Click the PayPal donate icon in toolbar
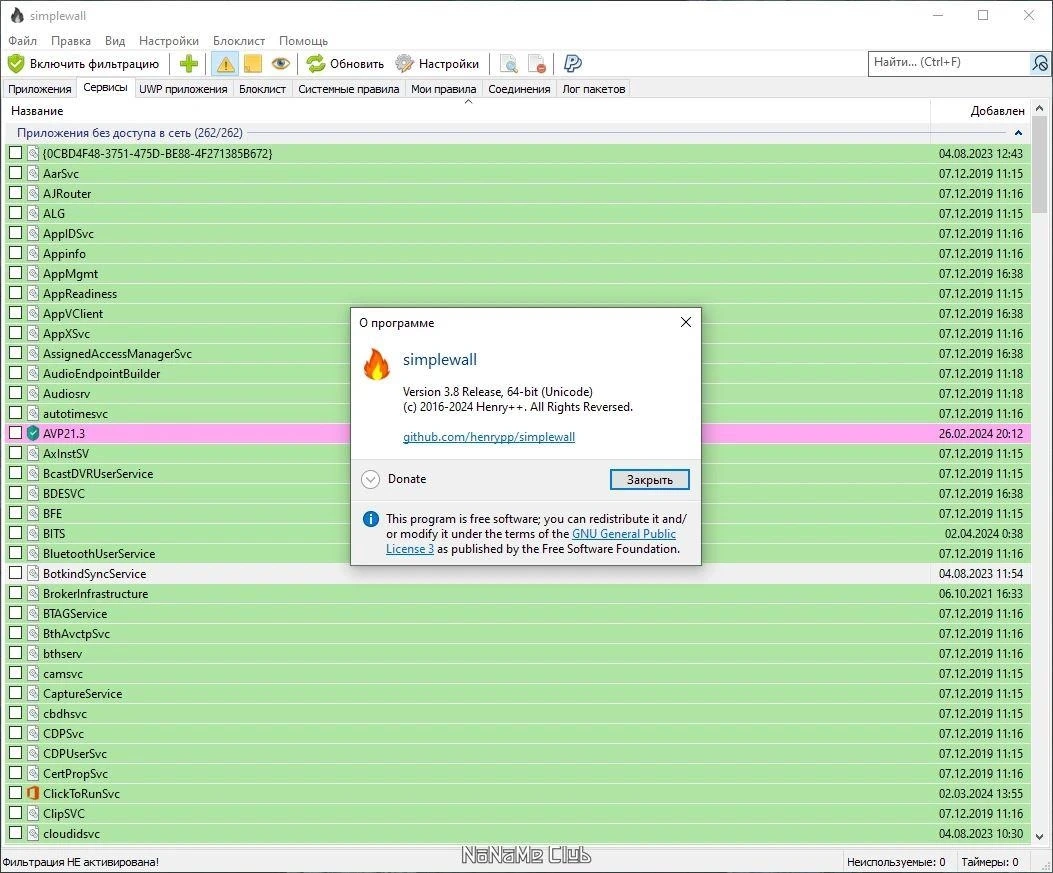 (572, 64)
